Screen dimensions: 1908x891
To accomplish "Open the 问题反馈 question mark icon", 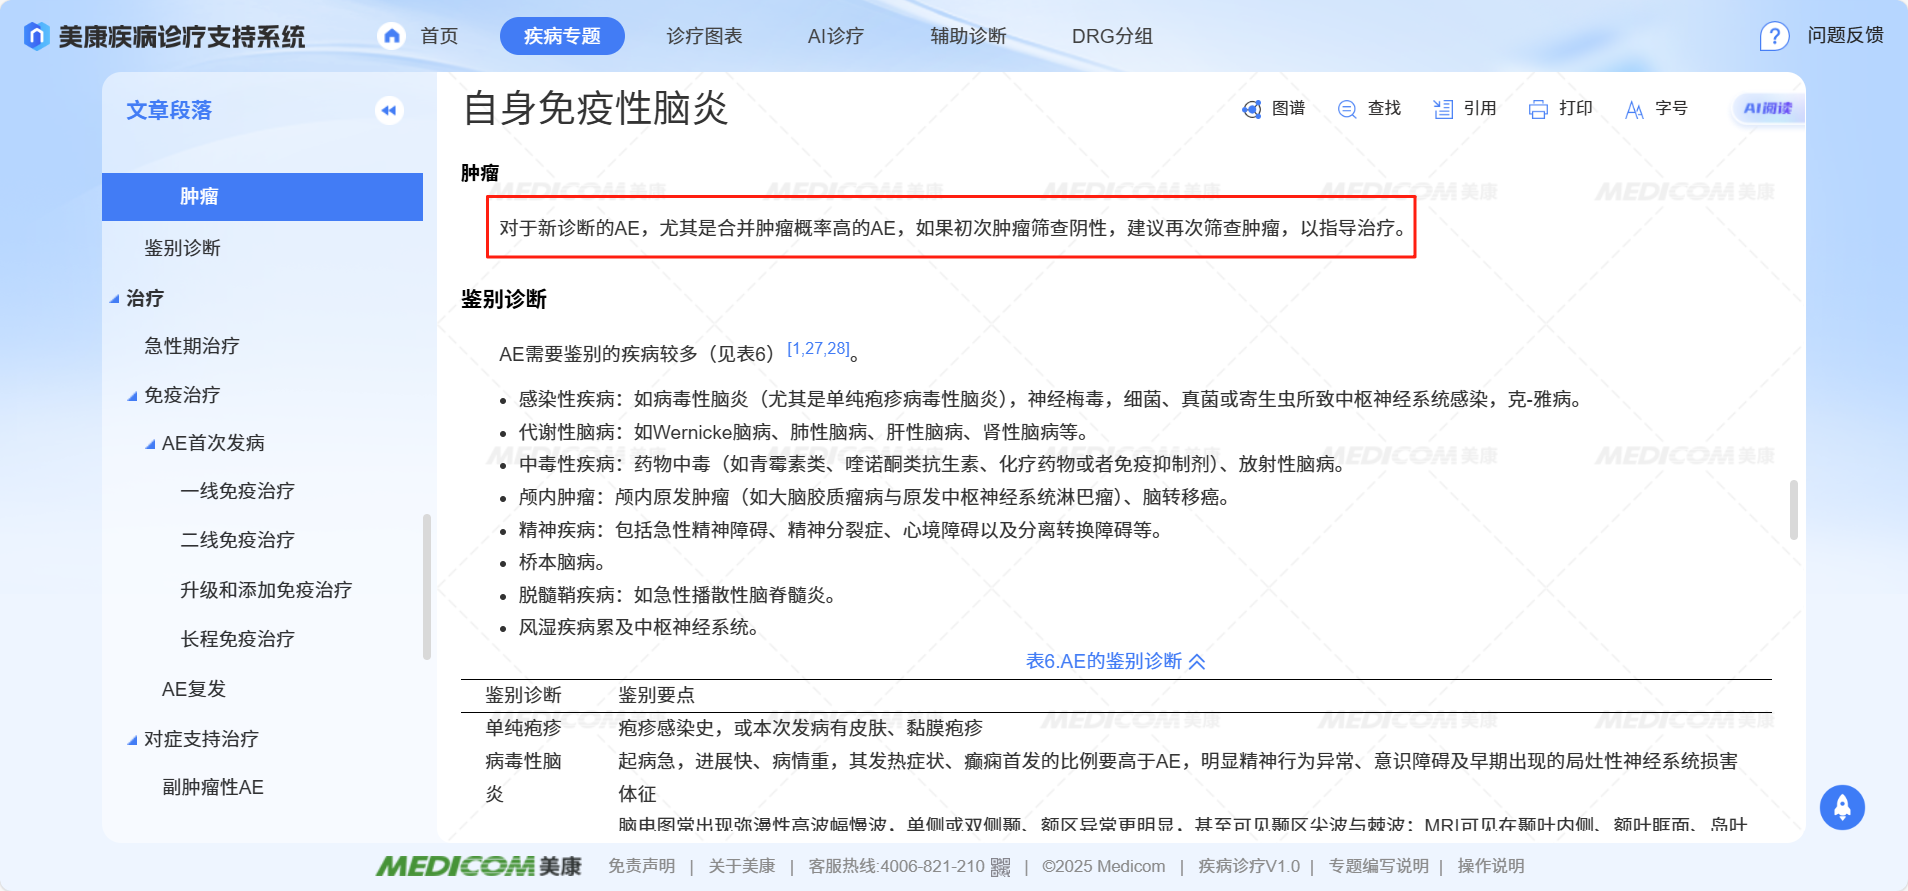I will (1774, 36).
